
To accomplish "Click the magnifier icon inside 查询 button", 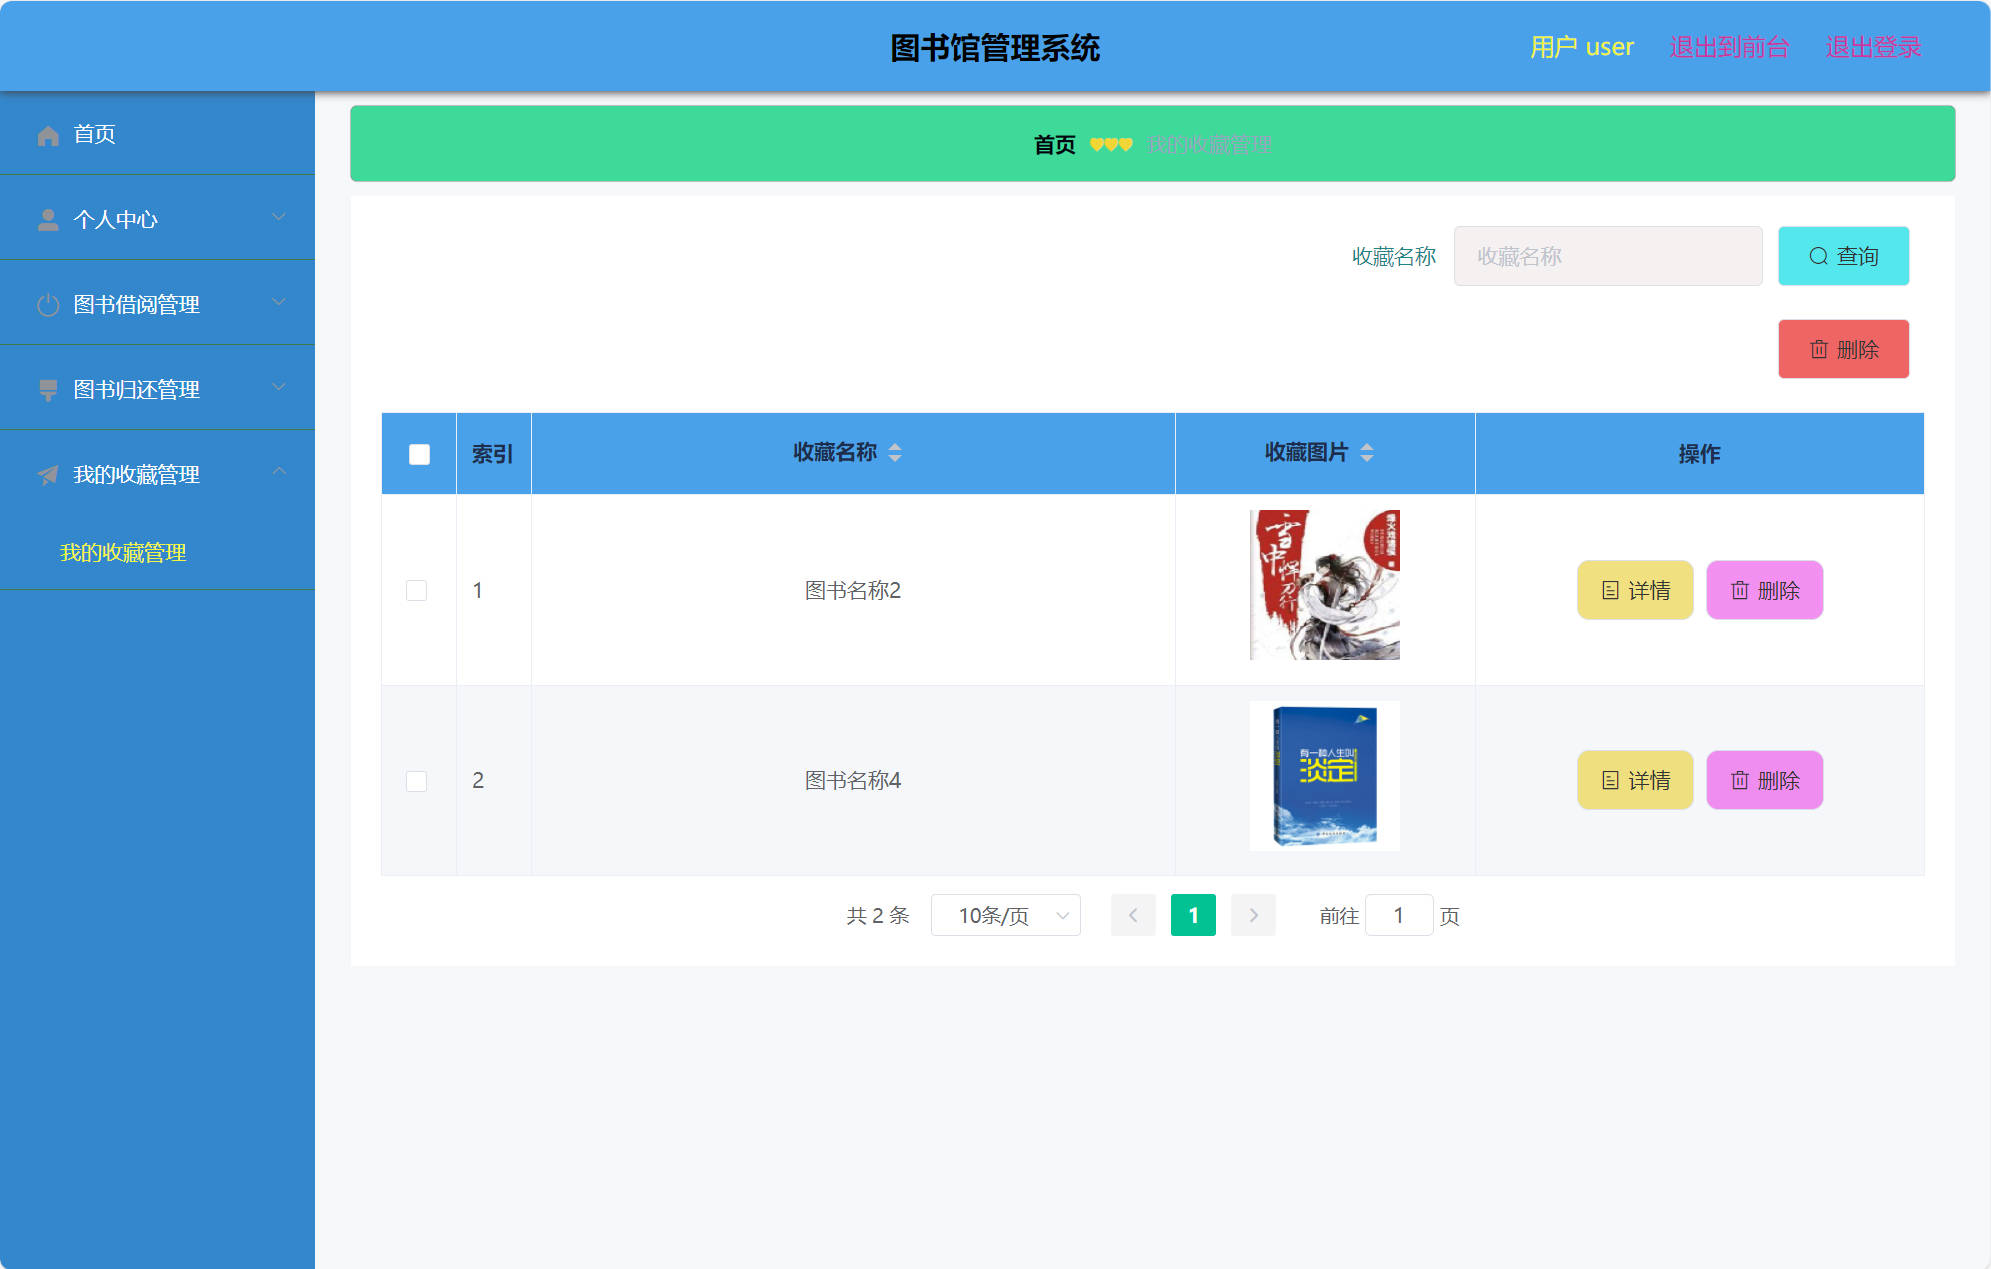I will pyautogui.click(x=1819, y=256).
